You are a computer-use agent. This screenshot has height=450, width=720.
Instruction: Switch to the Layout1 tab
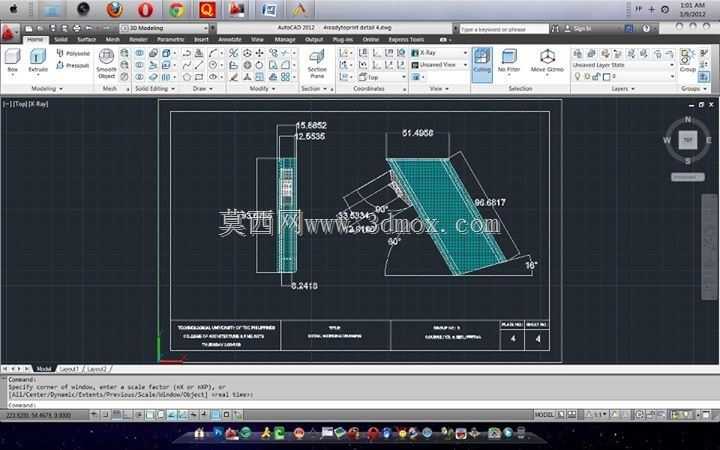click(70, 369)
